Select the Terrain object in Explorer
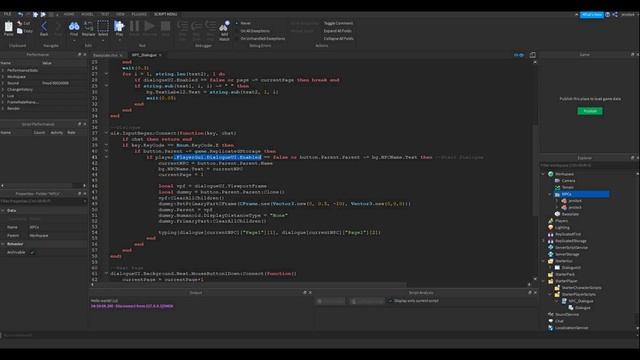This screenshot has width=640, height=360. 567,187
